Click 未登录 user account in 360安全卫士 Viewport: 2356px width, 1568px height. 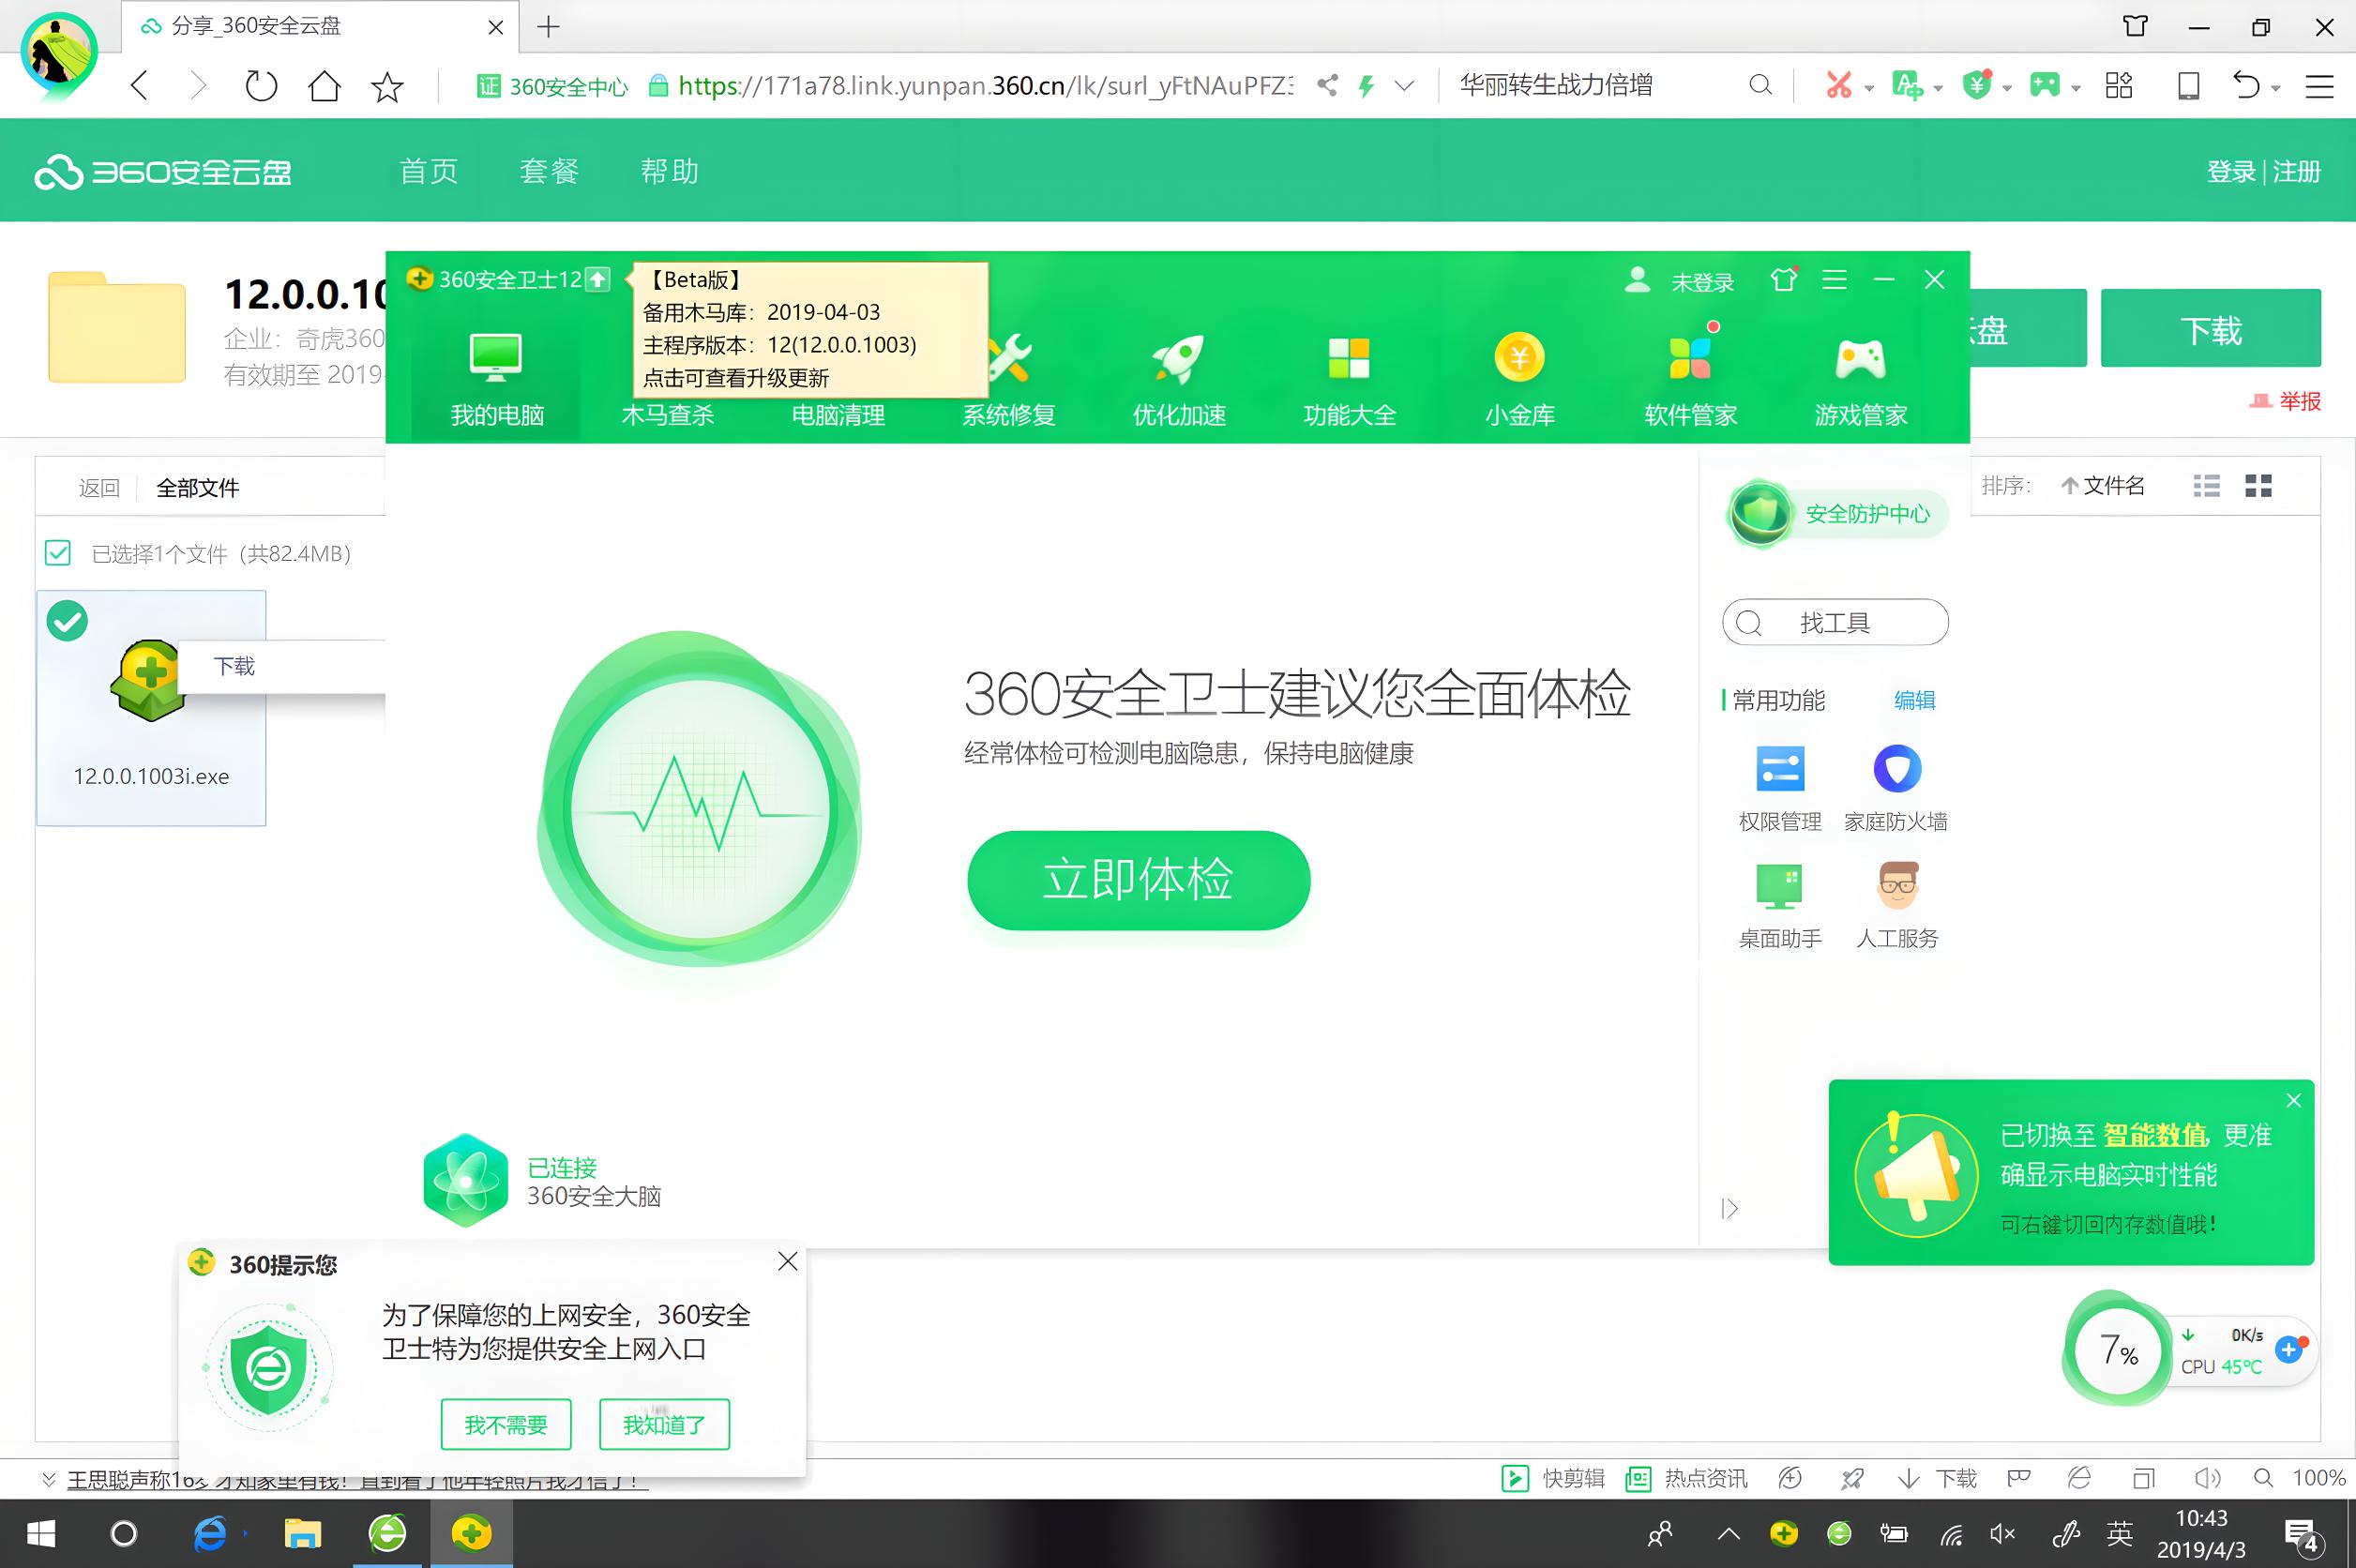point(1680,281)
